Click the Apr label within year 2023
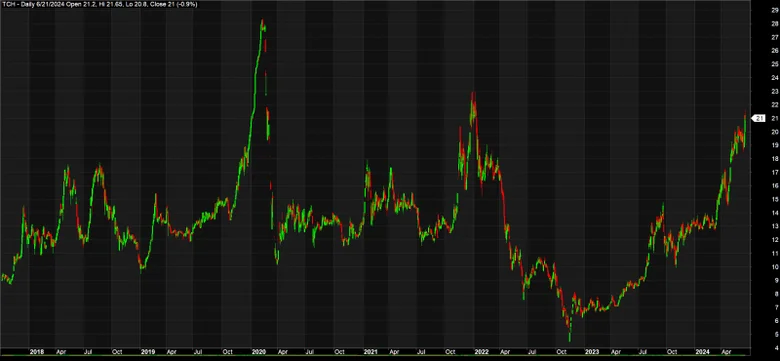 (x=616, y=352)
